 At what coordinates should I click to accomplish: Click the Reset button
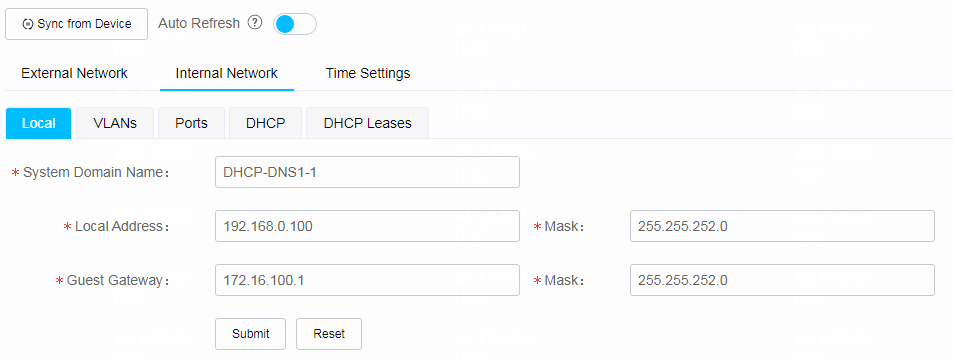(329, 334)
